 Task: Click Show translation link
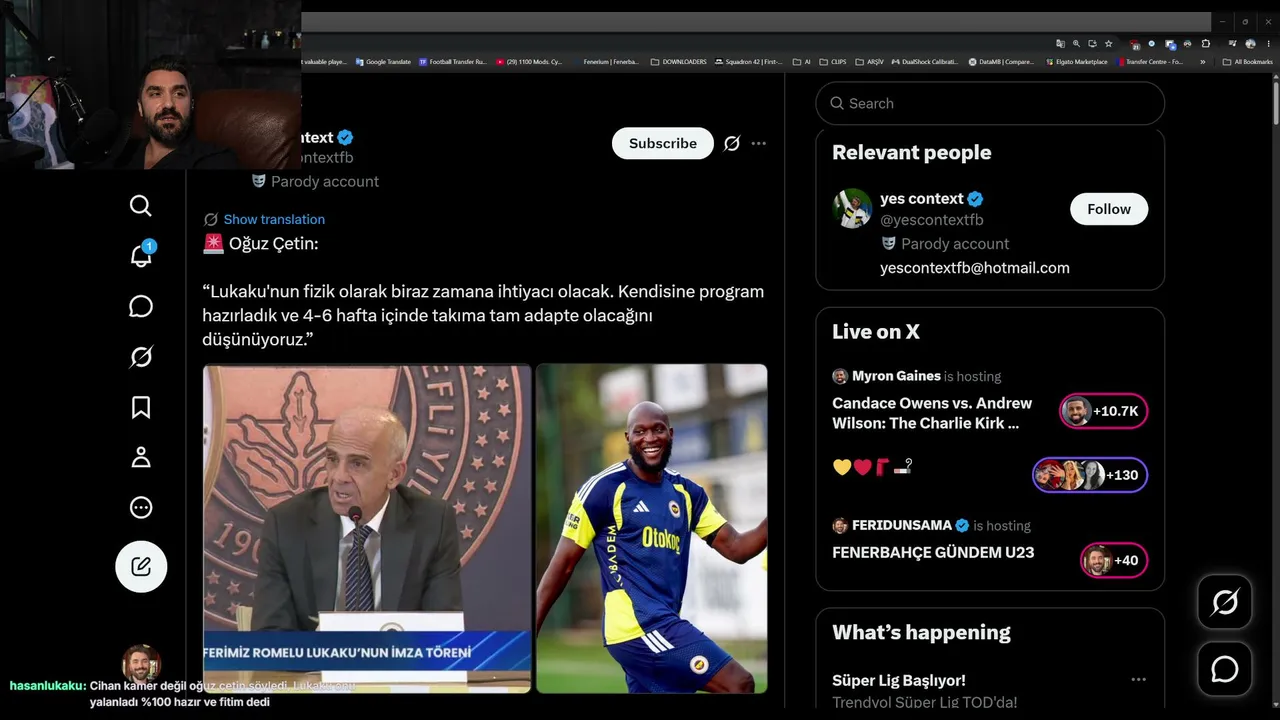point(274,219)
